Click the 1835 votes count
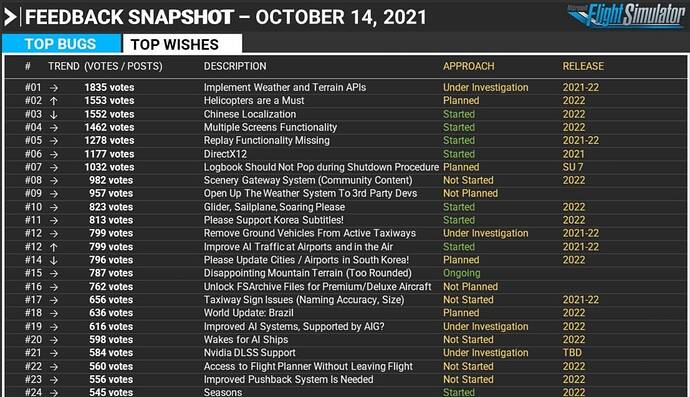This screenshot has width=690, height=397. point(109,87)
